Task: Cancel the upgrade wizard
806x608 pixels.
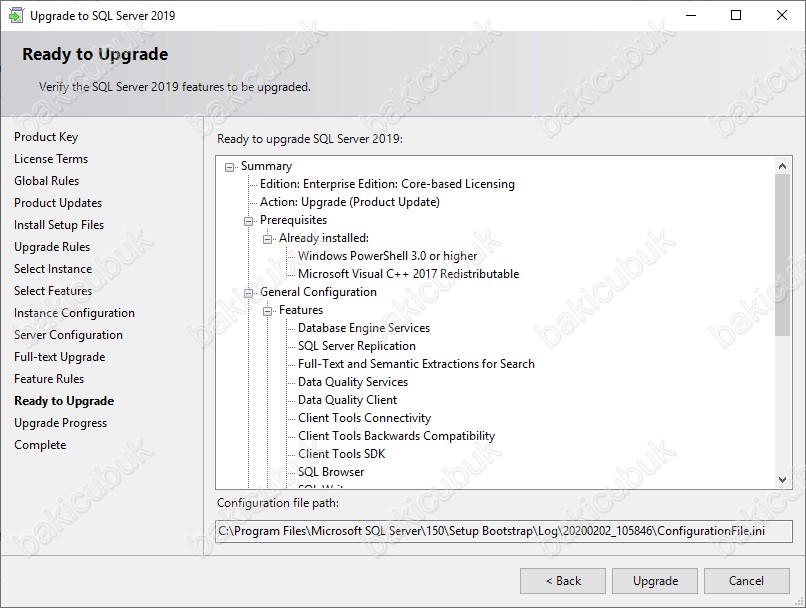Action: (x=746, y=581)
